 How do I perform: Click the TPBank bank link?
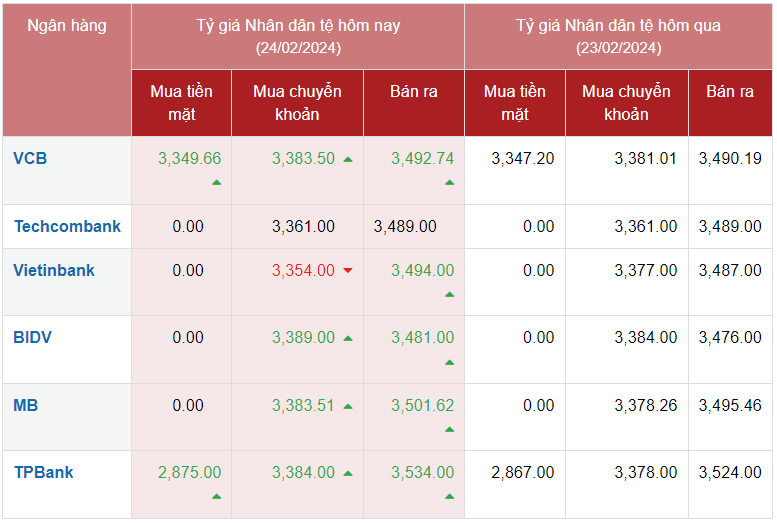coord(43,472)
